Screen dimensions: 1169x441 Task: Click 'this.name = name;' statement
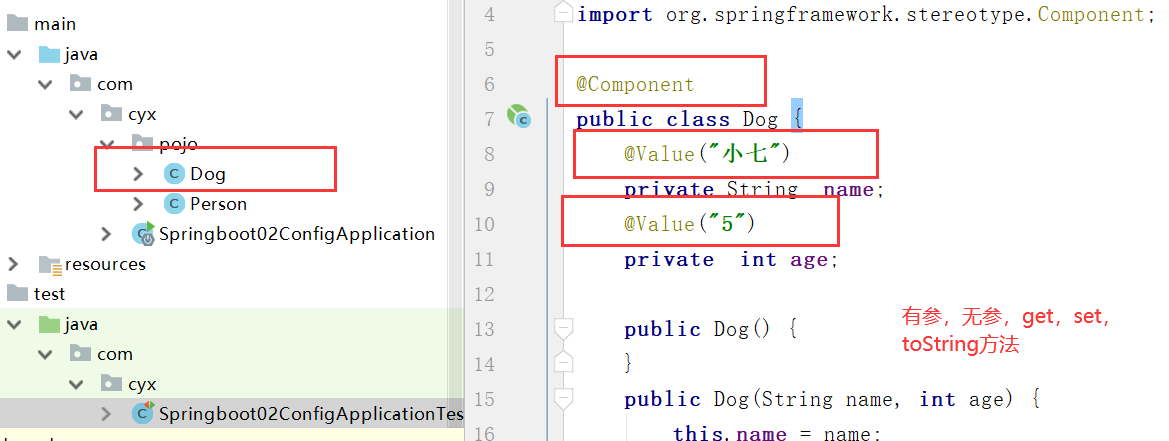click(778, 434)
